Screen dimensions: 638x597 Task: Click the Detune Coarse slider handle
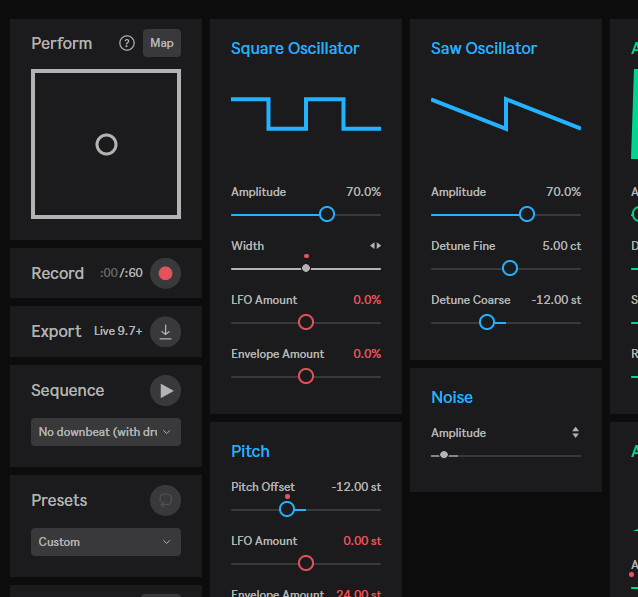point(487,322)
